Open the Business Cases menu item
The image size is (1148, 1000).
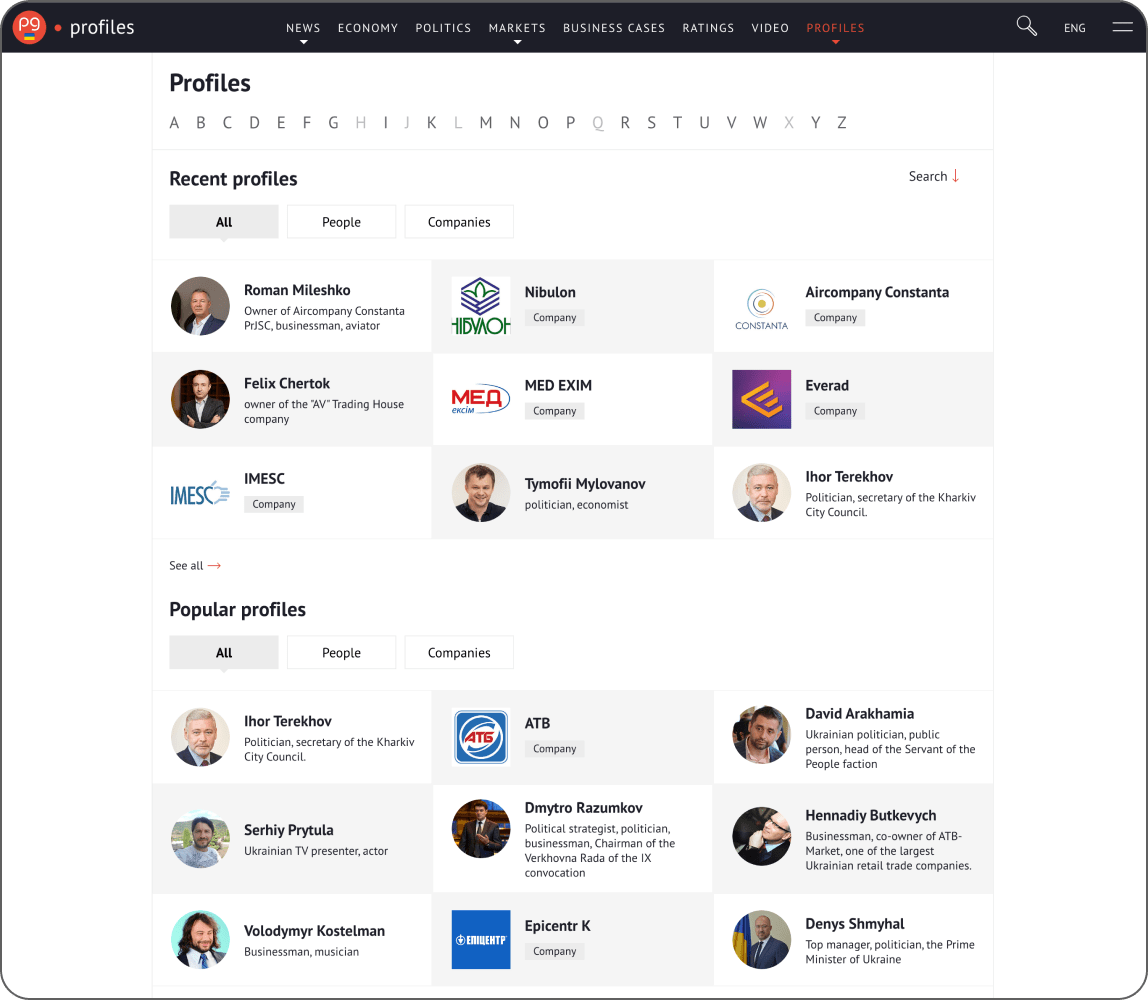[614, 28]
